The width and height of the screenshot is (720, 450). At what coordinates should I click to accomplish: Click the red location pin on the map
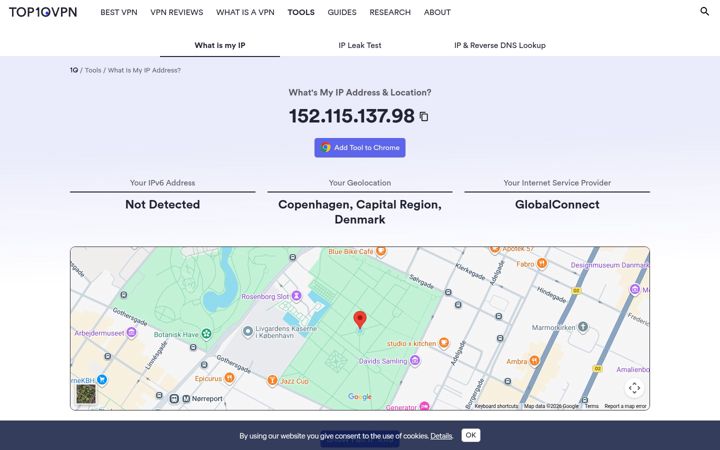pos(360,320)
